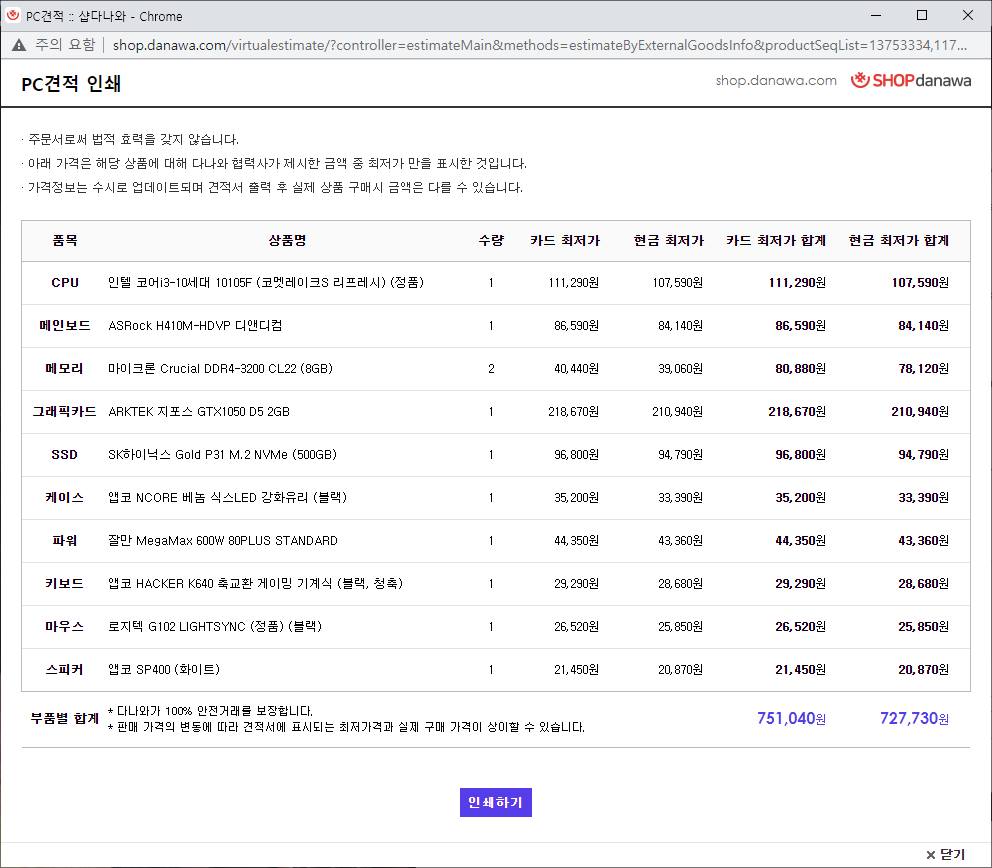The width and height of the screenshot is (992, 868).
Task: Click the 다나와가 100% 안전거래 notice
Action: pos(211,711)
